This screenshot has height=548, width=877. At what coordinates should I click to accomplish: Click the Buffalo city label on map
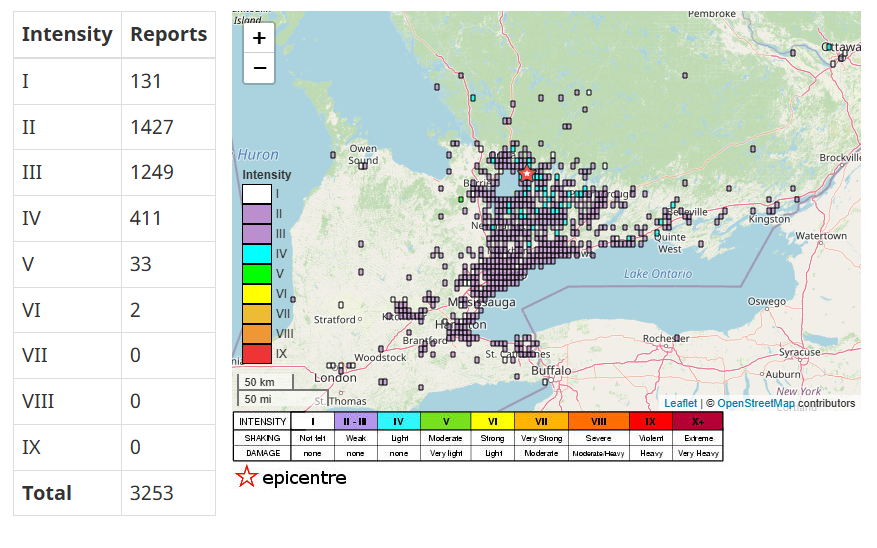(551, 371)
